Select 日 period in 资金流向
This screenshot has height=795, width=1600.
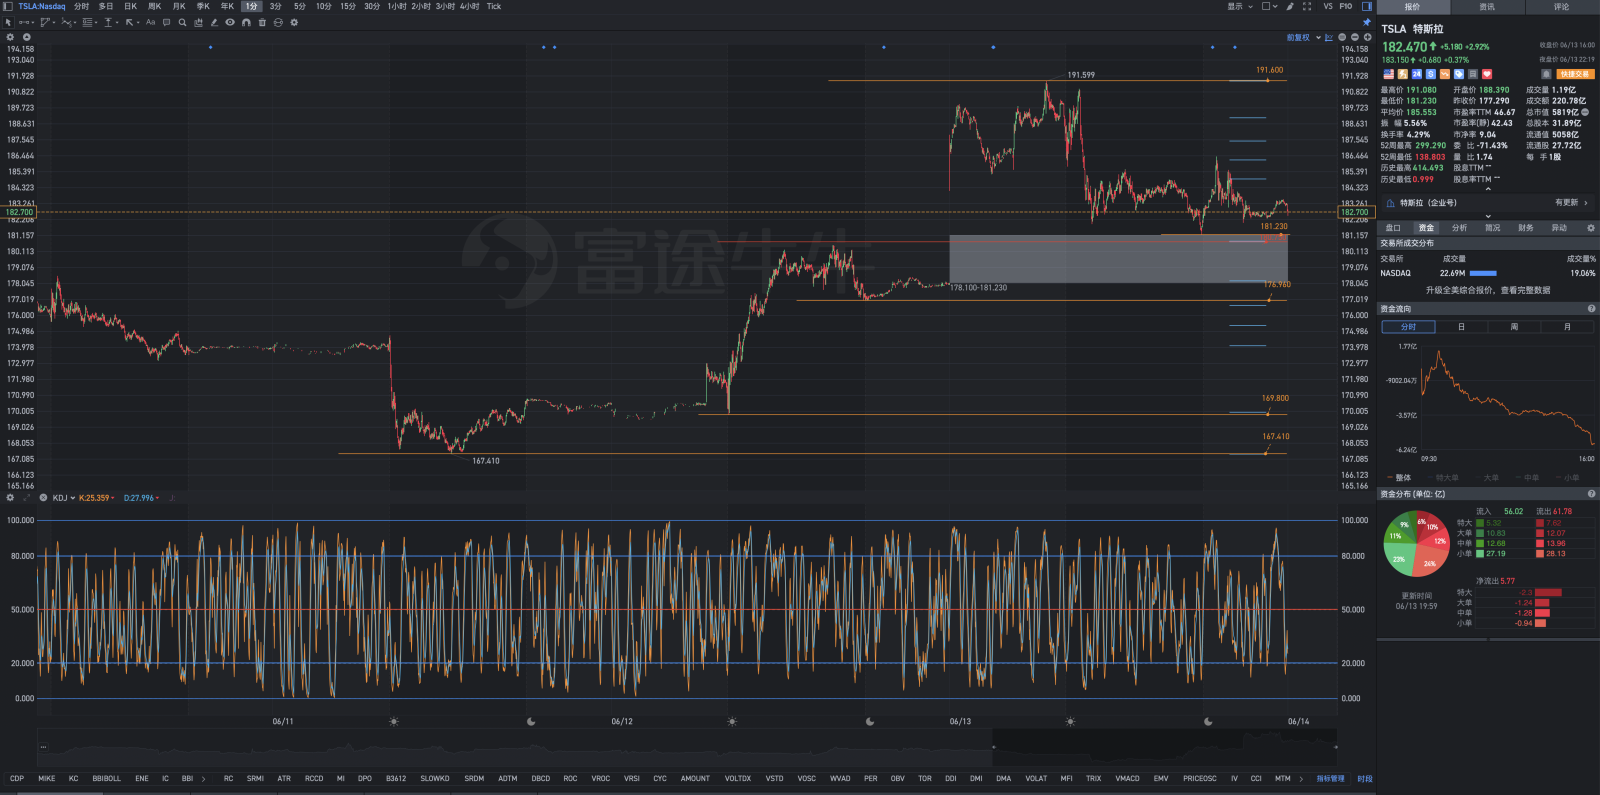[1461, 327]
